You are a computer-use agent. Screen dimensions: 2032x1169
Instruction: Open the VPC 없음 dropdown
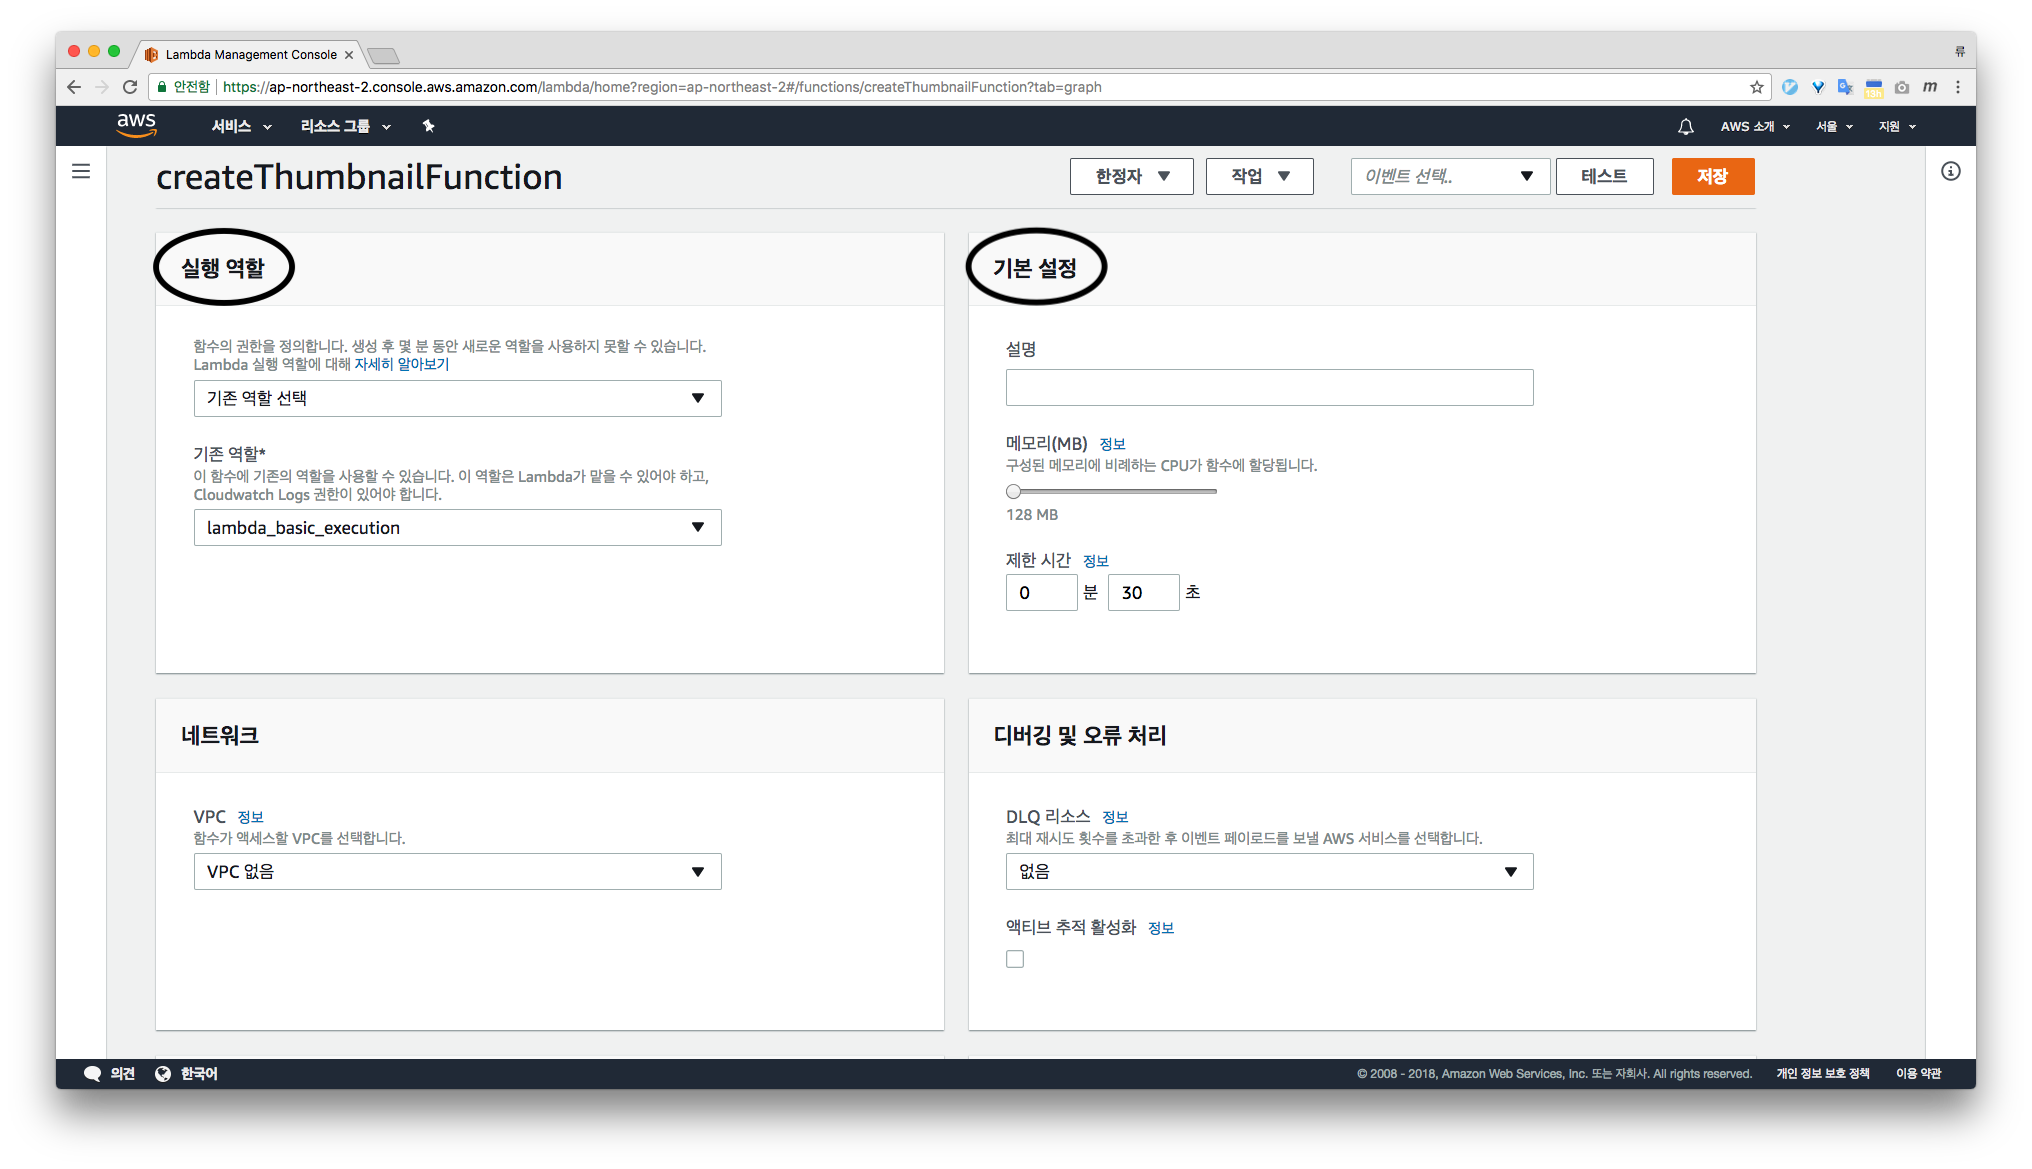[x=457, y=871]
